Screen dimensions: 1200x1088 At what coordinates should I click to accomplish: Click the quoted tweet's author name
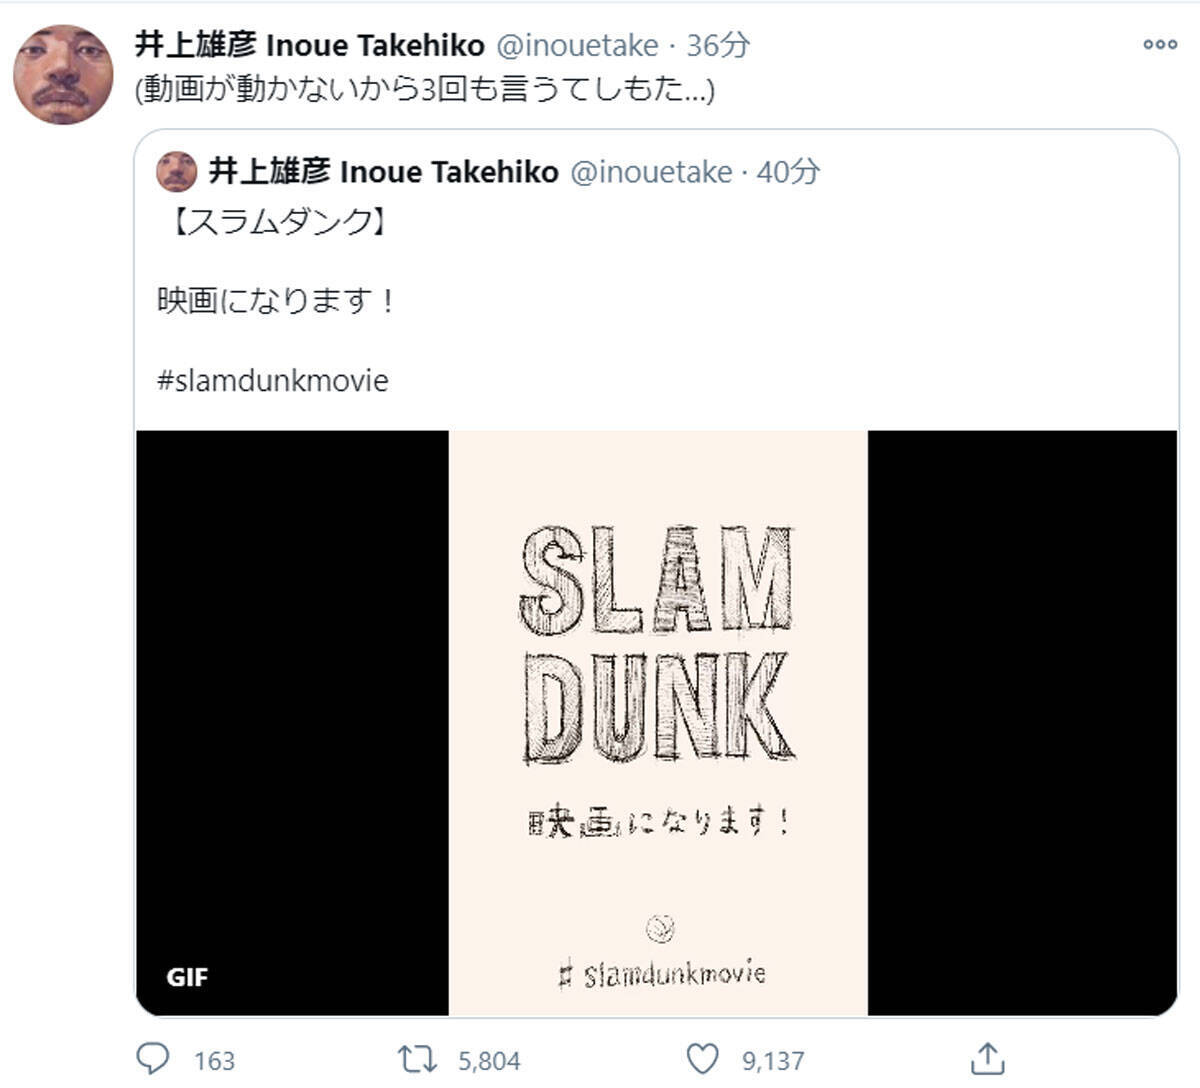coord(383,172)
